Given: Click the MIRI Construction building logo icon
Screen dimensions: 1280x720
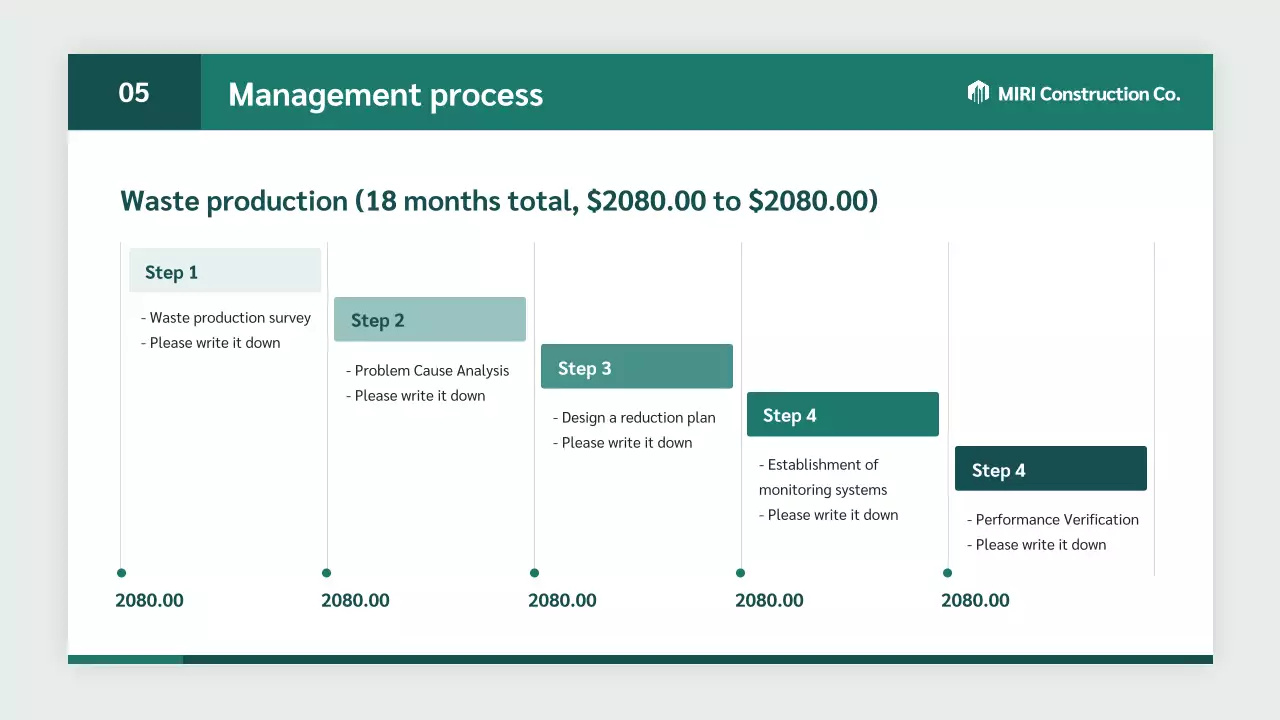Looking at the screenshot, I should click(978, 93).
